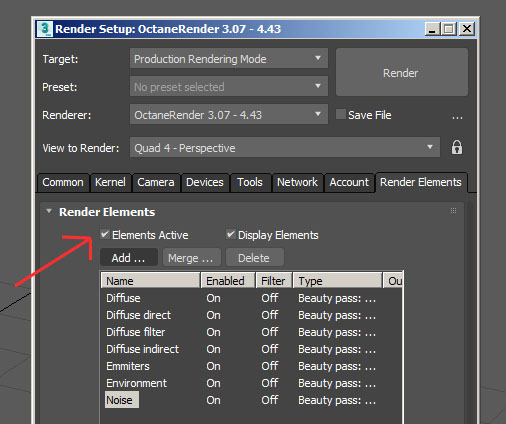
Task: Open the Renderer dropdown
Action: [229, 115]
